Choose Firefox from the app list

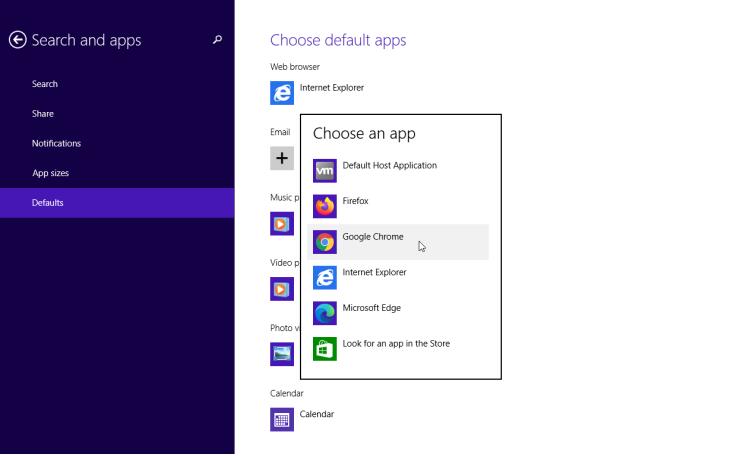tap(398, 206)
